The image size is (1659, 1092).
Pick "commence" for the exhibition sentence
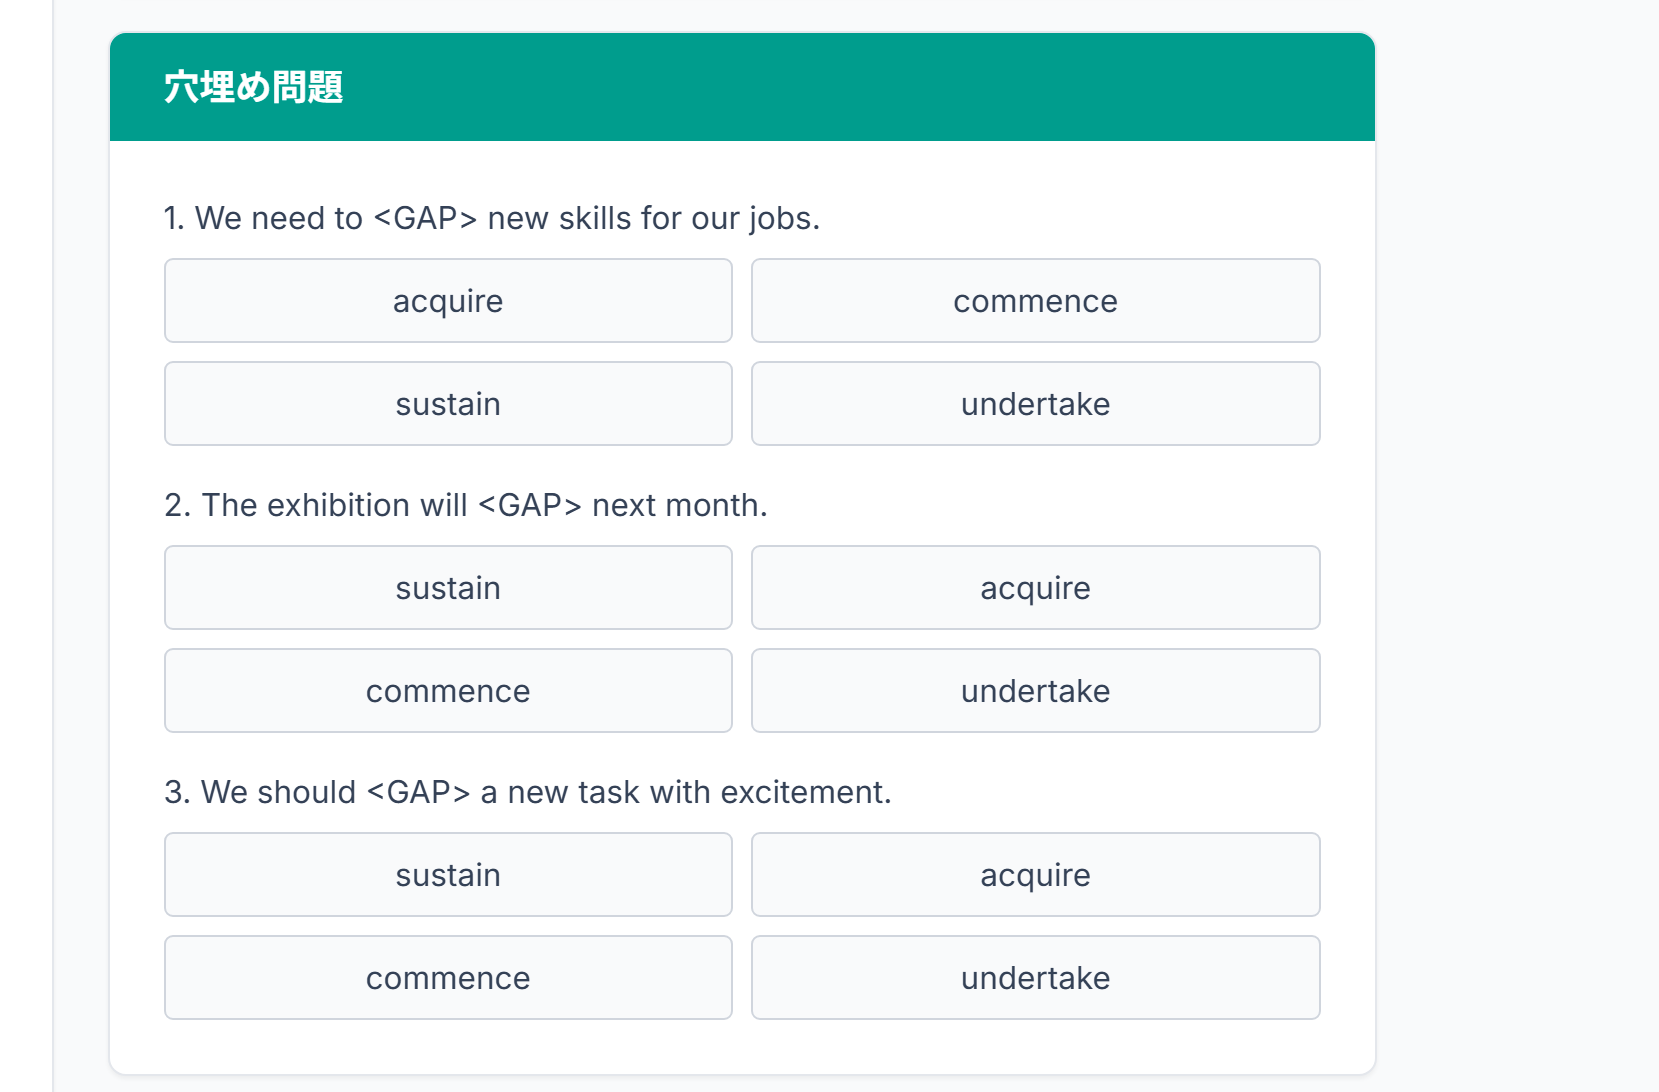448,691
